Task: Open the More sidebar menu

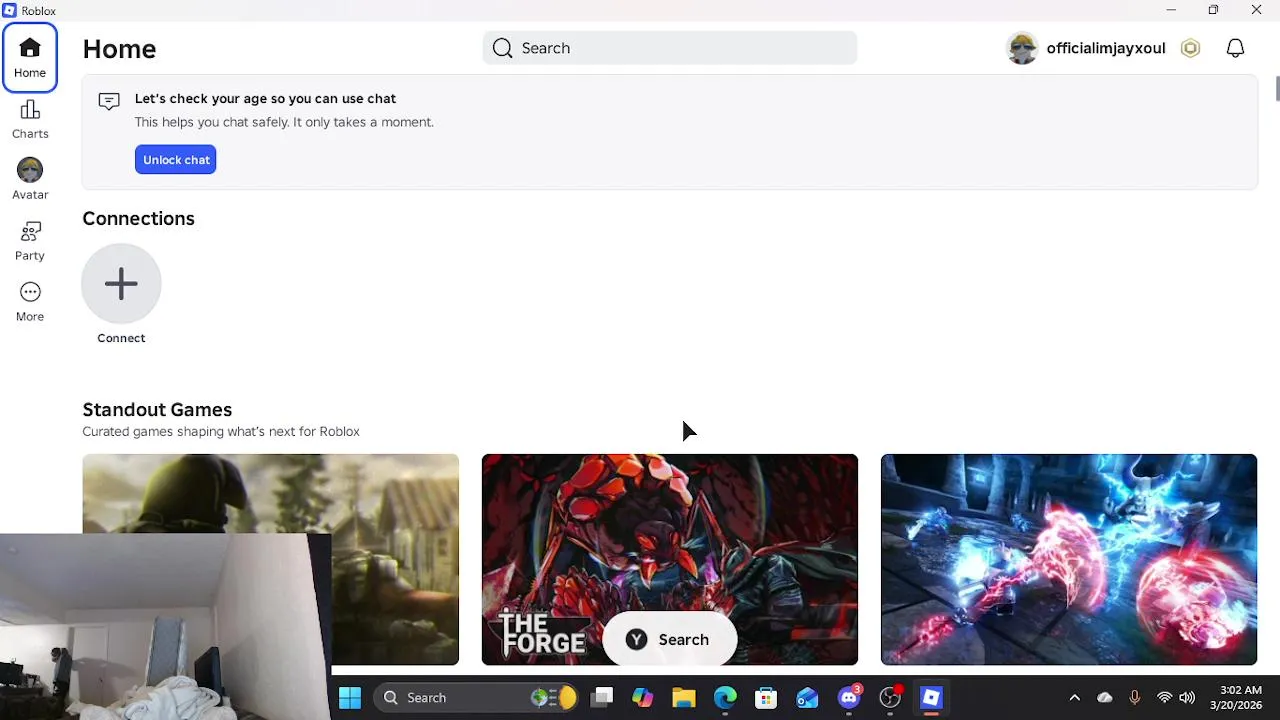Action: click(x=30, y=302)
